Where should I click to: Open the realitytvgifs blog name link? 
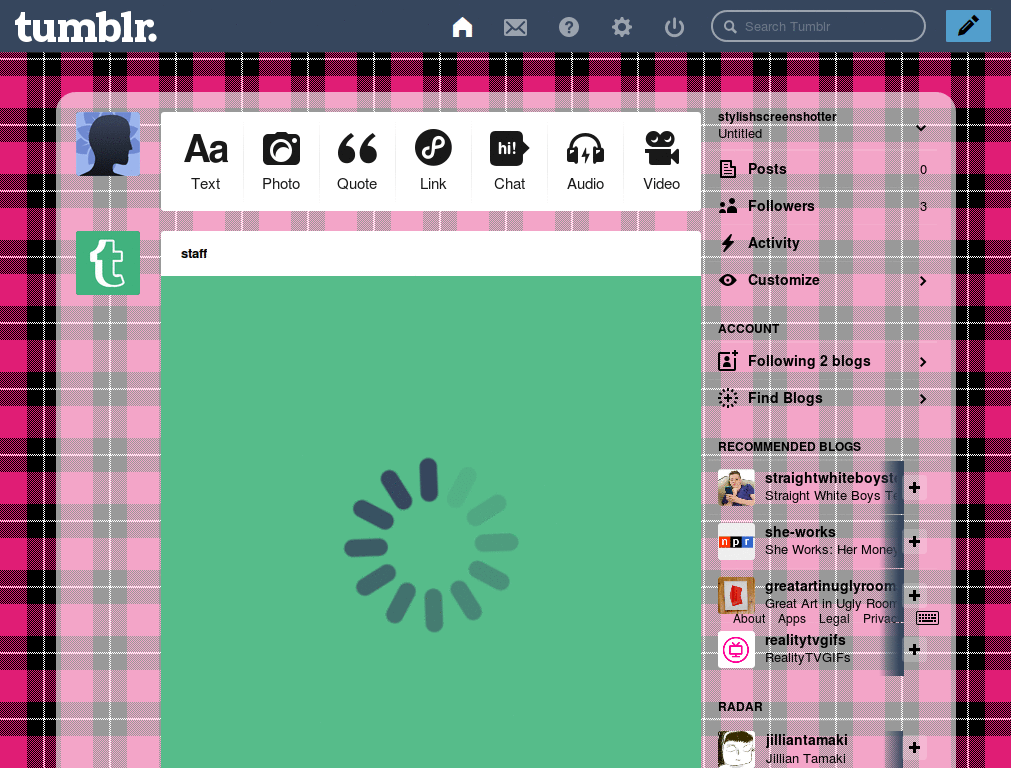click(x=805, y=640)
